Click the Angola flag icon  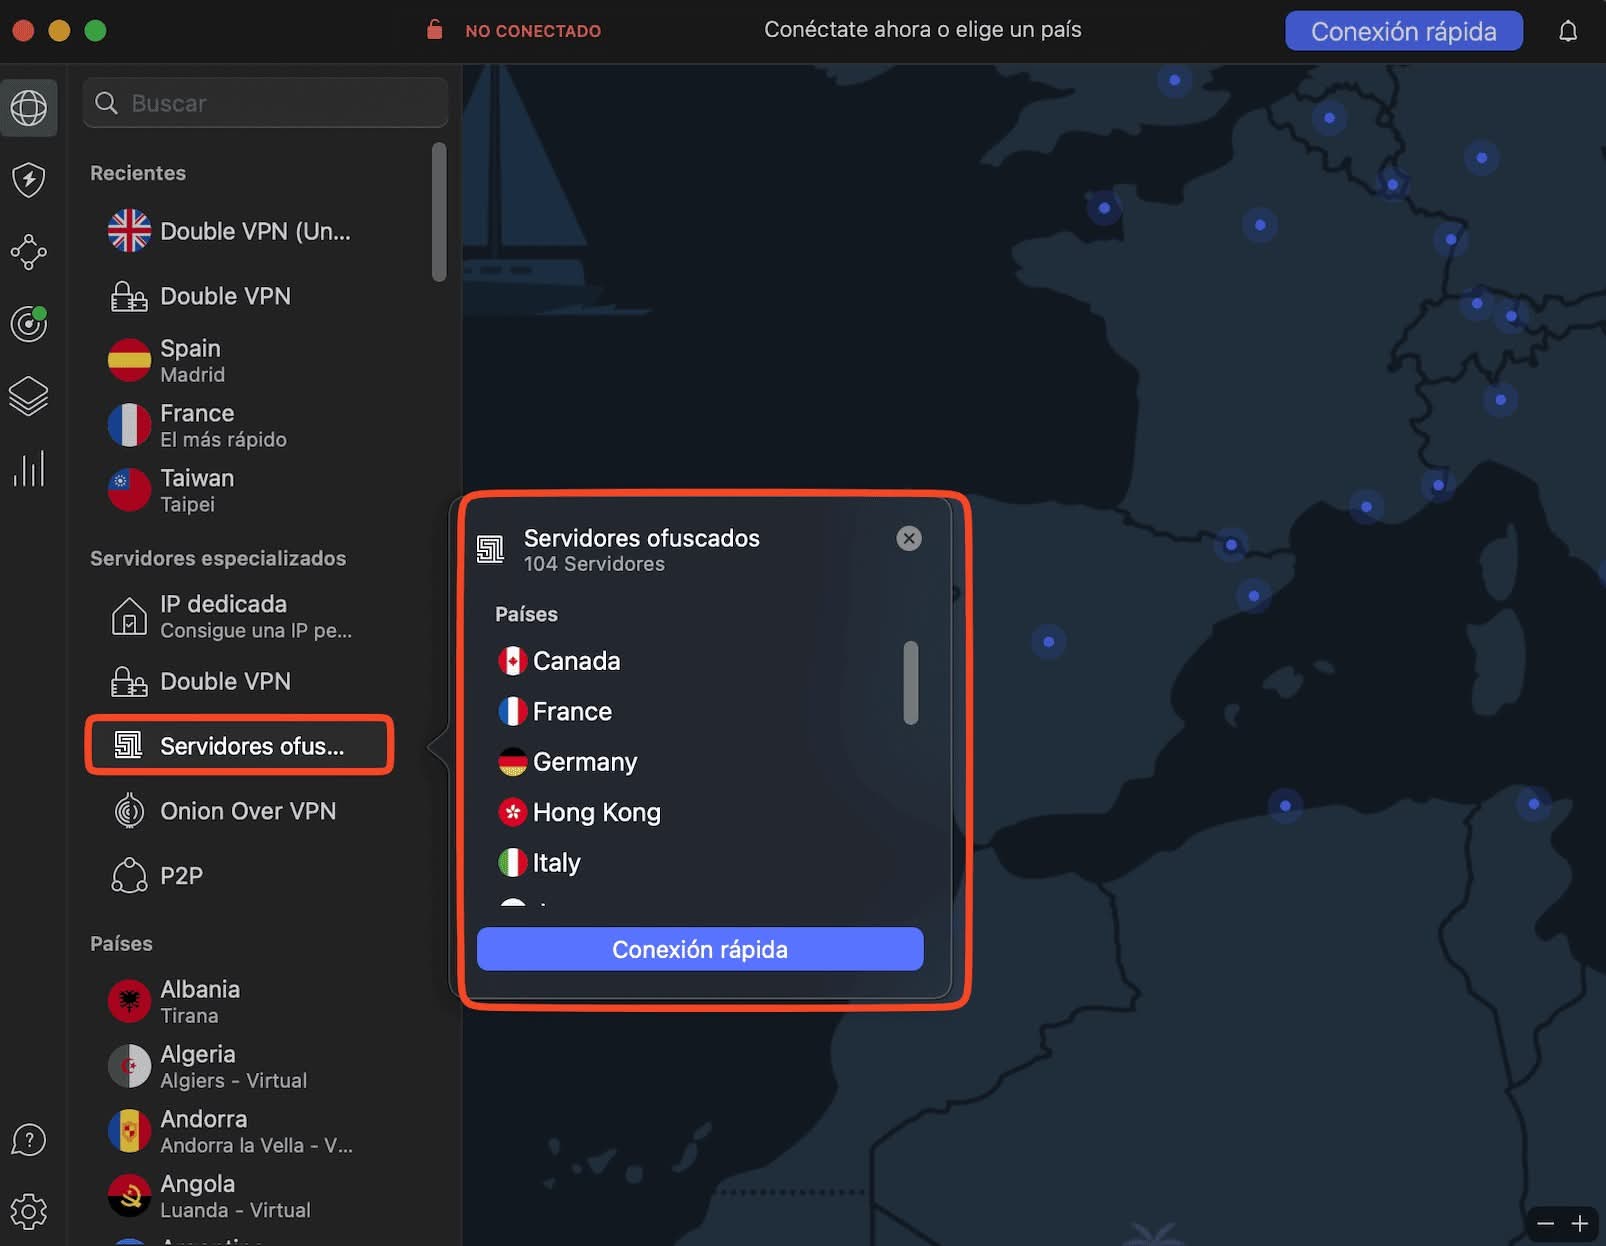[130, 1196]
